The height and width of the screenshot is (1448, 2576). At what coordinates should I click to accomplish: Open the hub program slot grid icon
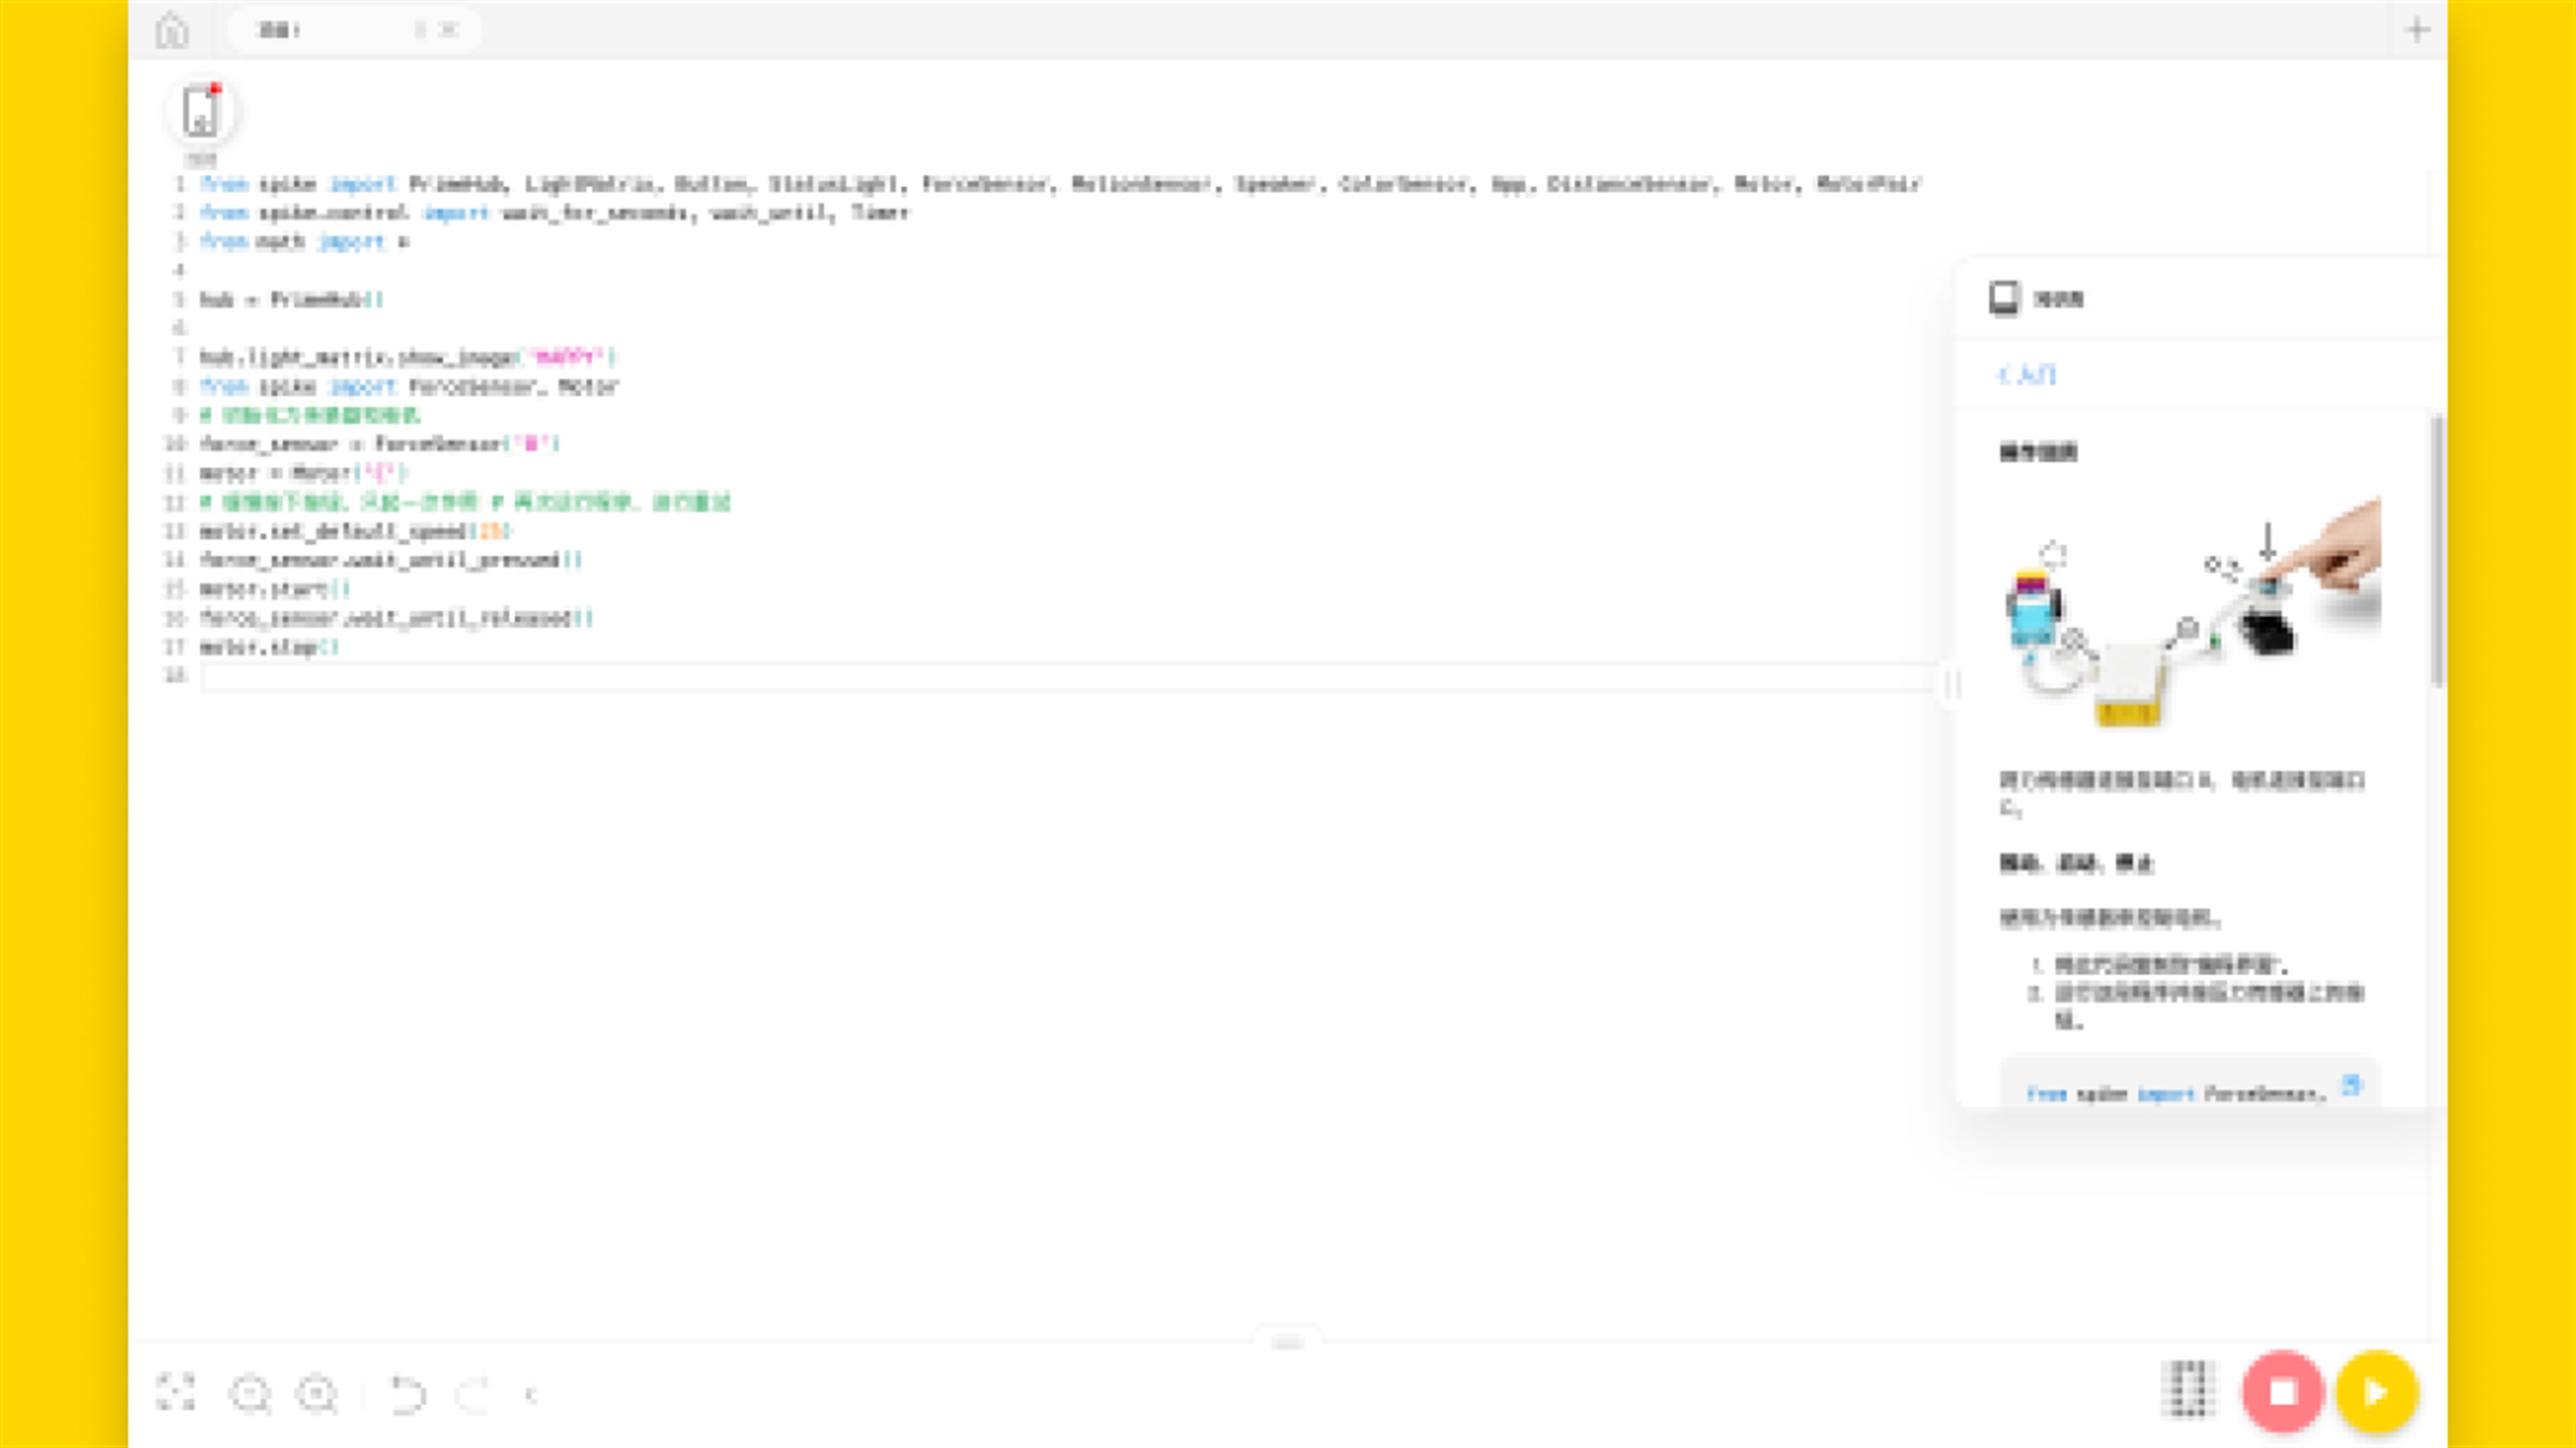(x=2188, y=1389)
